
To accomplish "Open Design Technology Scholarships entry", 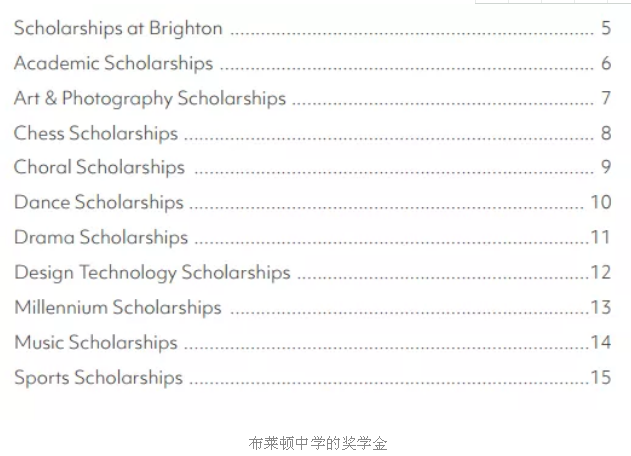I will (152, 272).
